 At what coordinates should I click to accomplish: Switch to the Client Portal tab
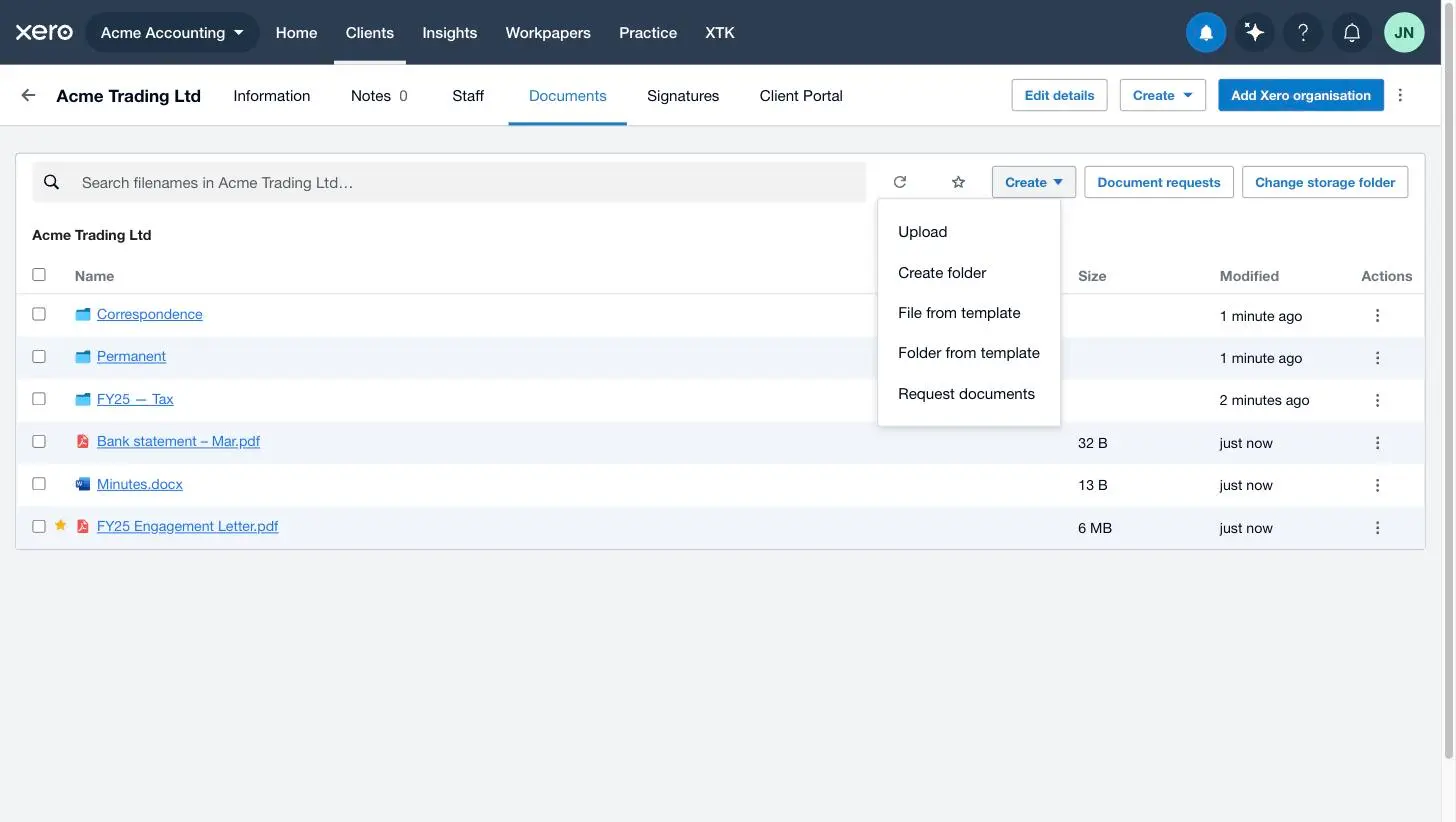pos(801,95)
